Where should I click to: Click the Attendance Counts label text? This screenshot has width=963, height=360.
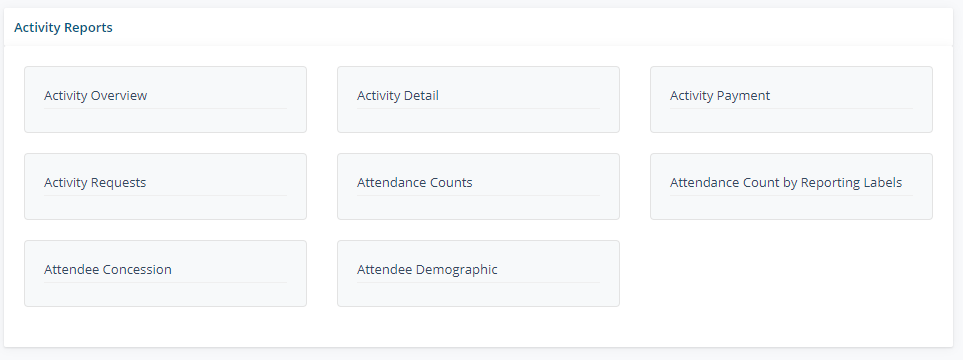[415, 182]
